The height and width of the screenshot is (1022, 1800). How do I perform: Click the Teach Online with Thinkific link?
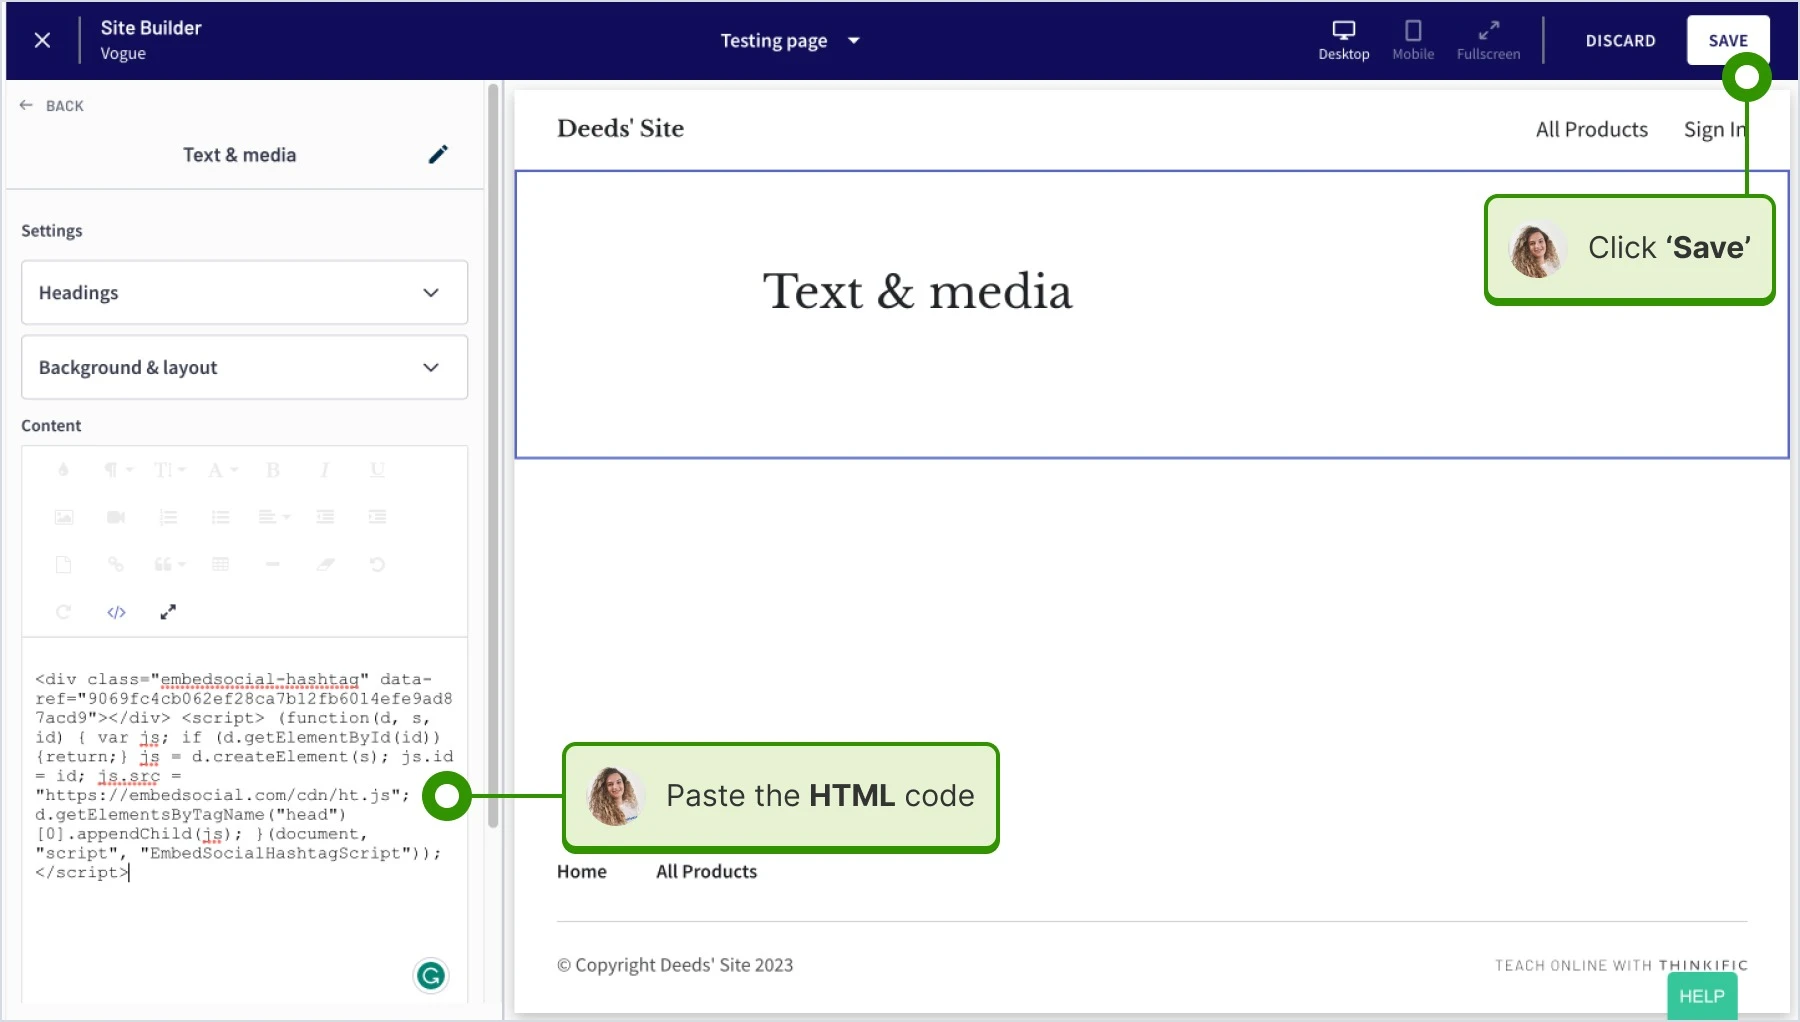(1621, 965)
